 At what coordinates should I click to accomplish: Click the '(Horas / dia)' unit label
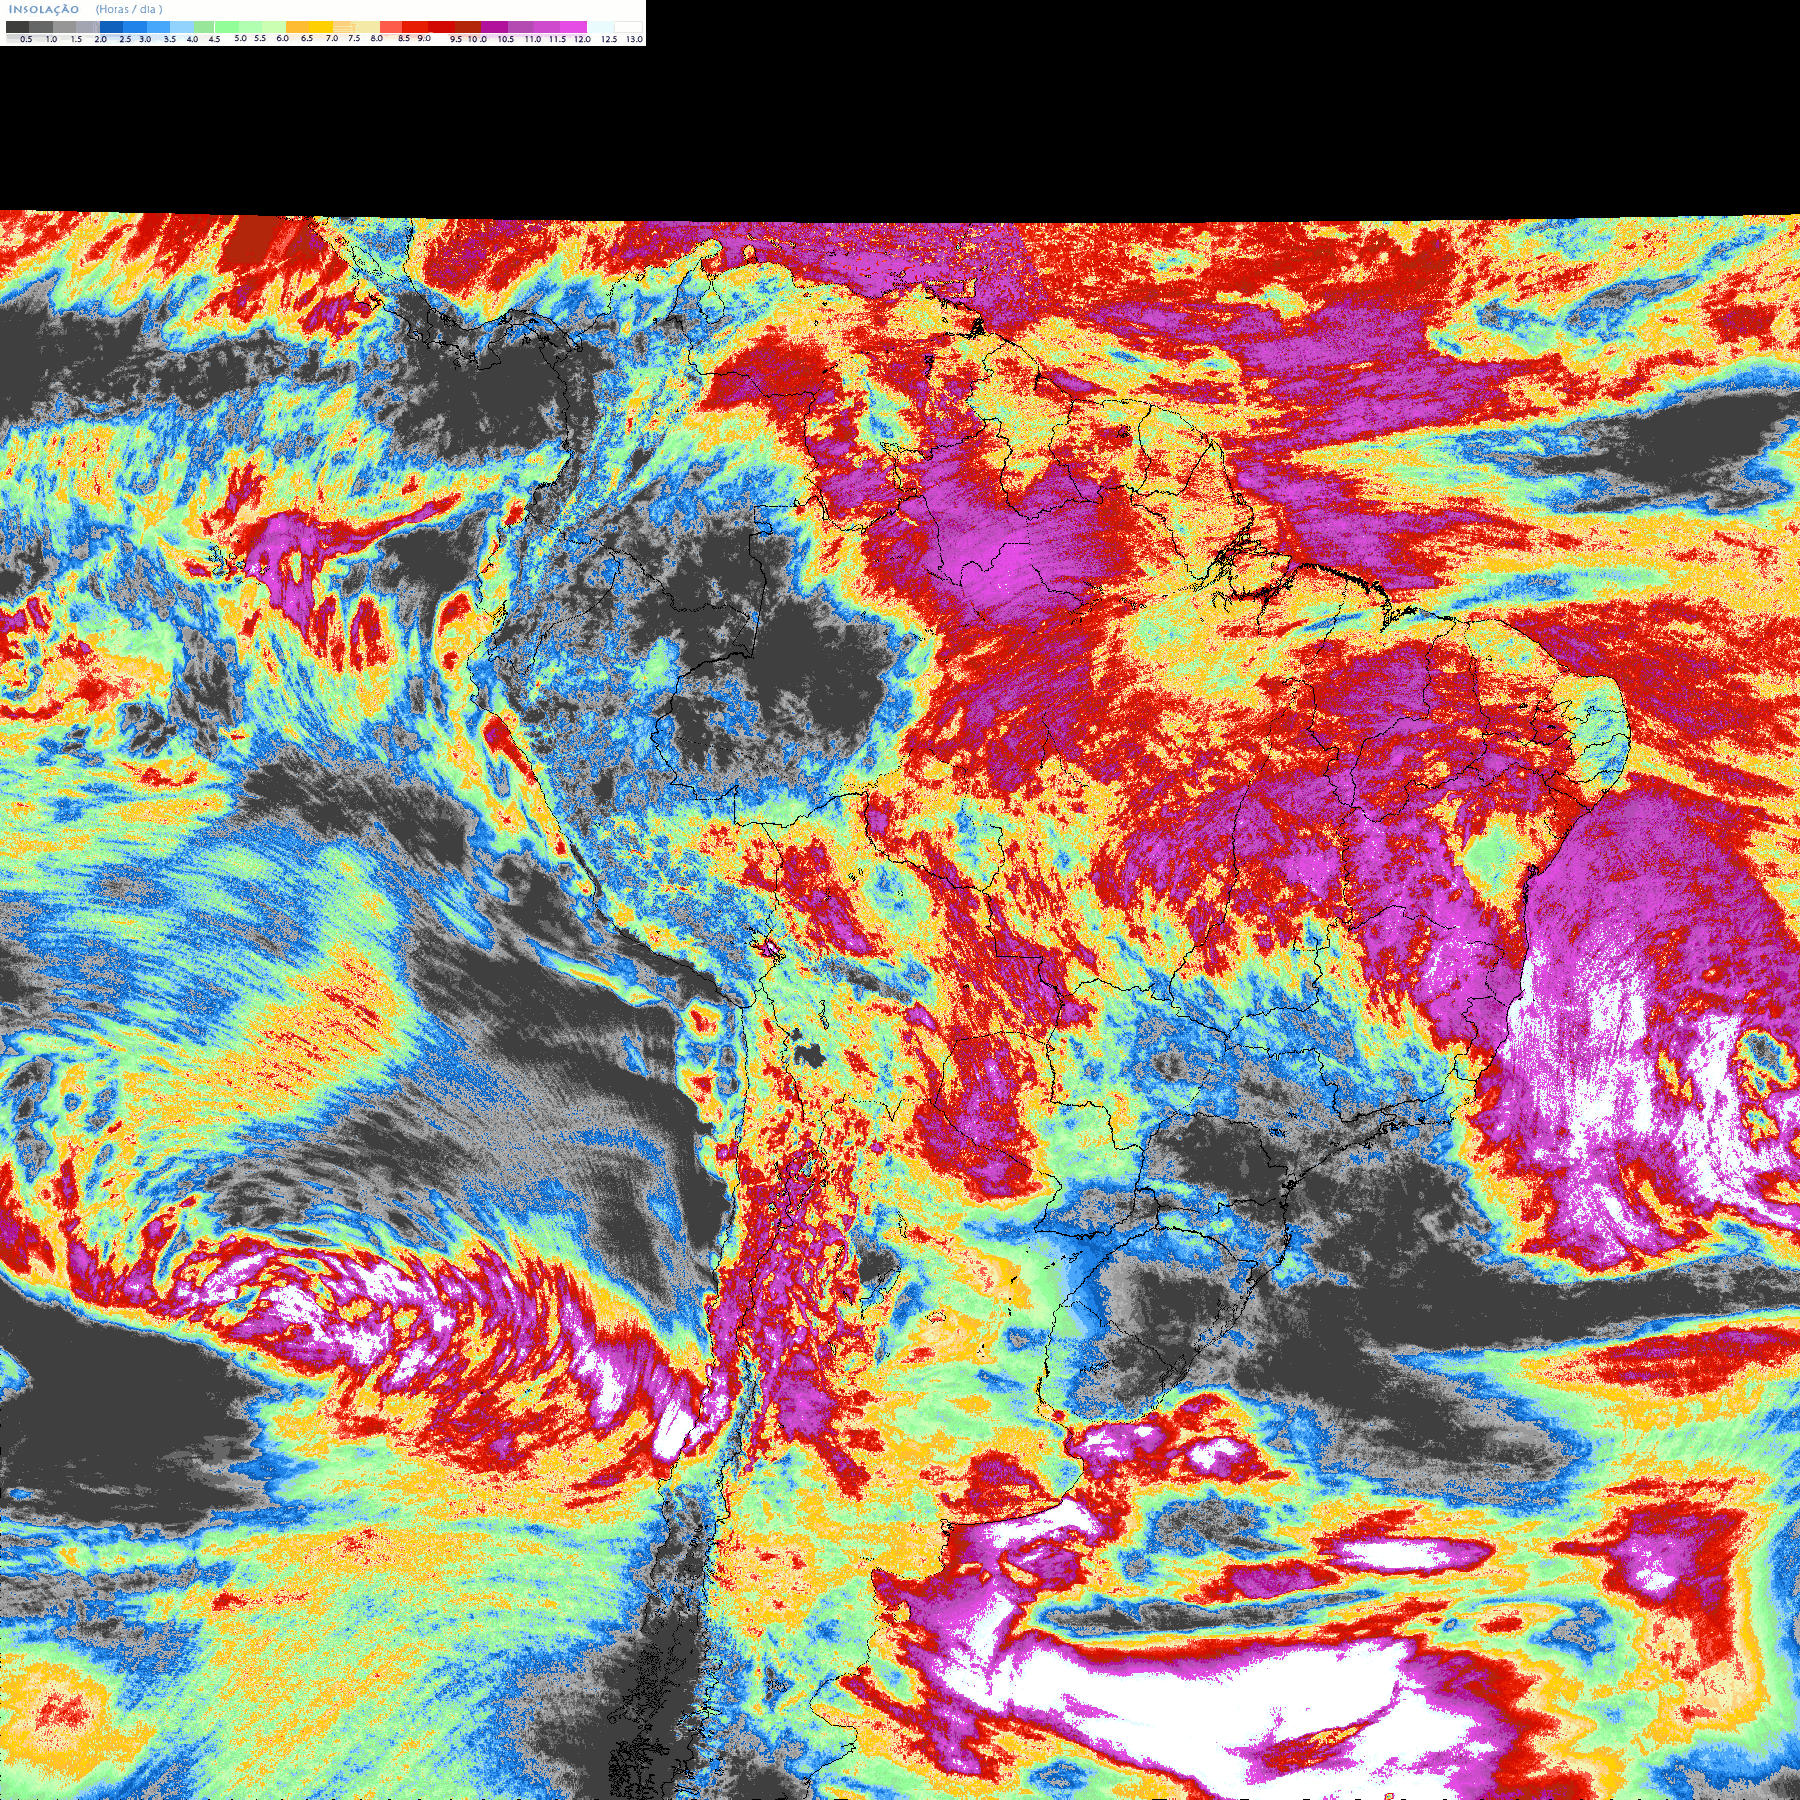129,9
